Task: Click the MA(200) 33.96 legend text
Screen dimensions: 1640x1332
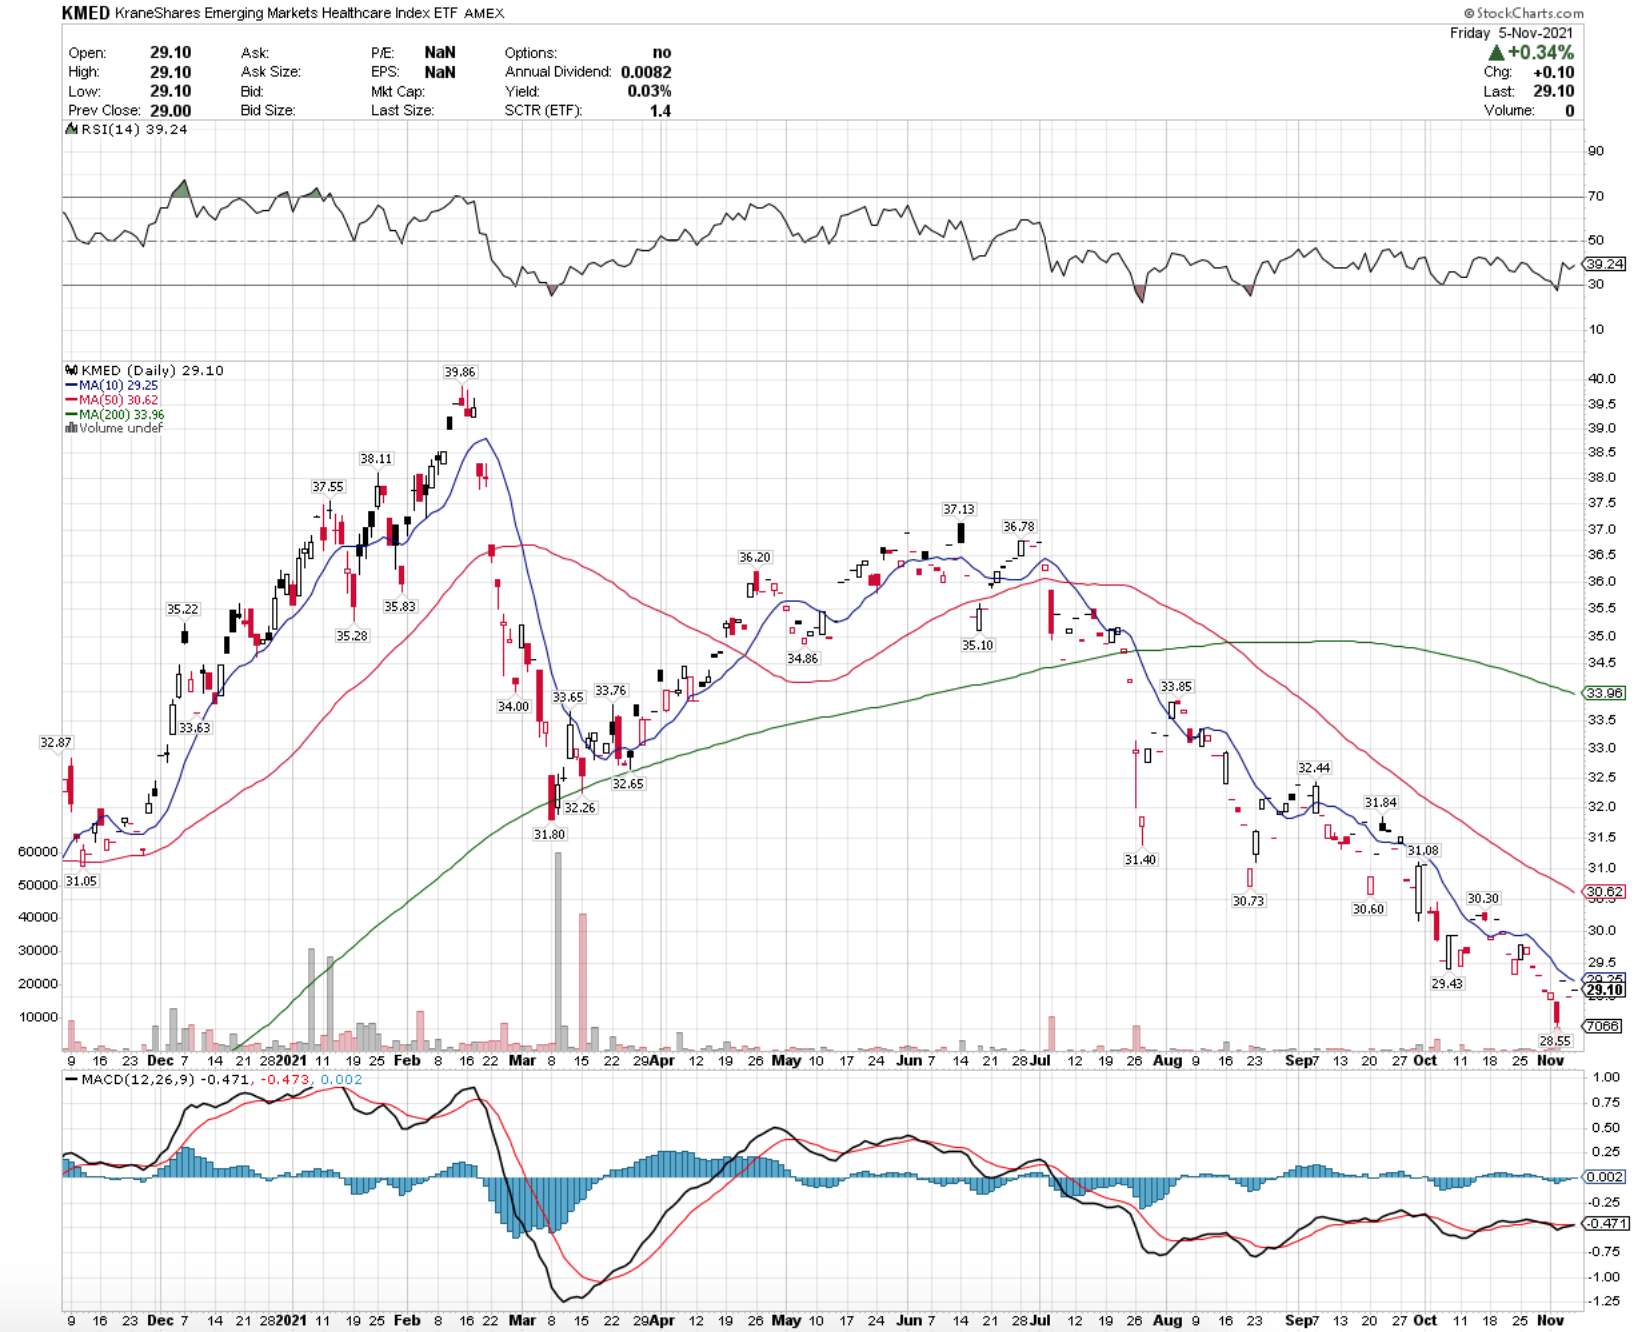Action: pos(122,414)
